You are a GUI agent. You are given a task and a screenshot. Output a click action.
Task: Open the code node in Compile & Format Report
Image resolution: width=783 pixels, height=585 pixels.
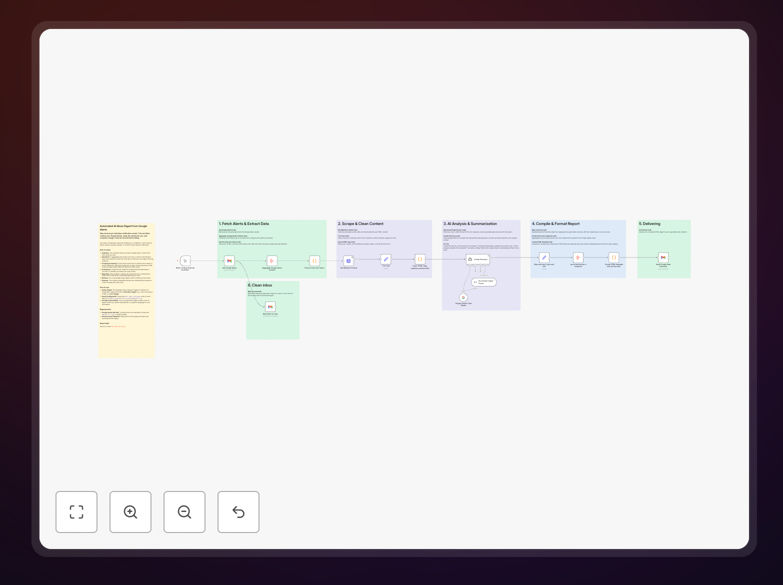[x=614, y=257]
